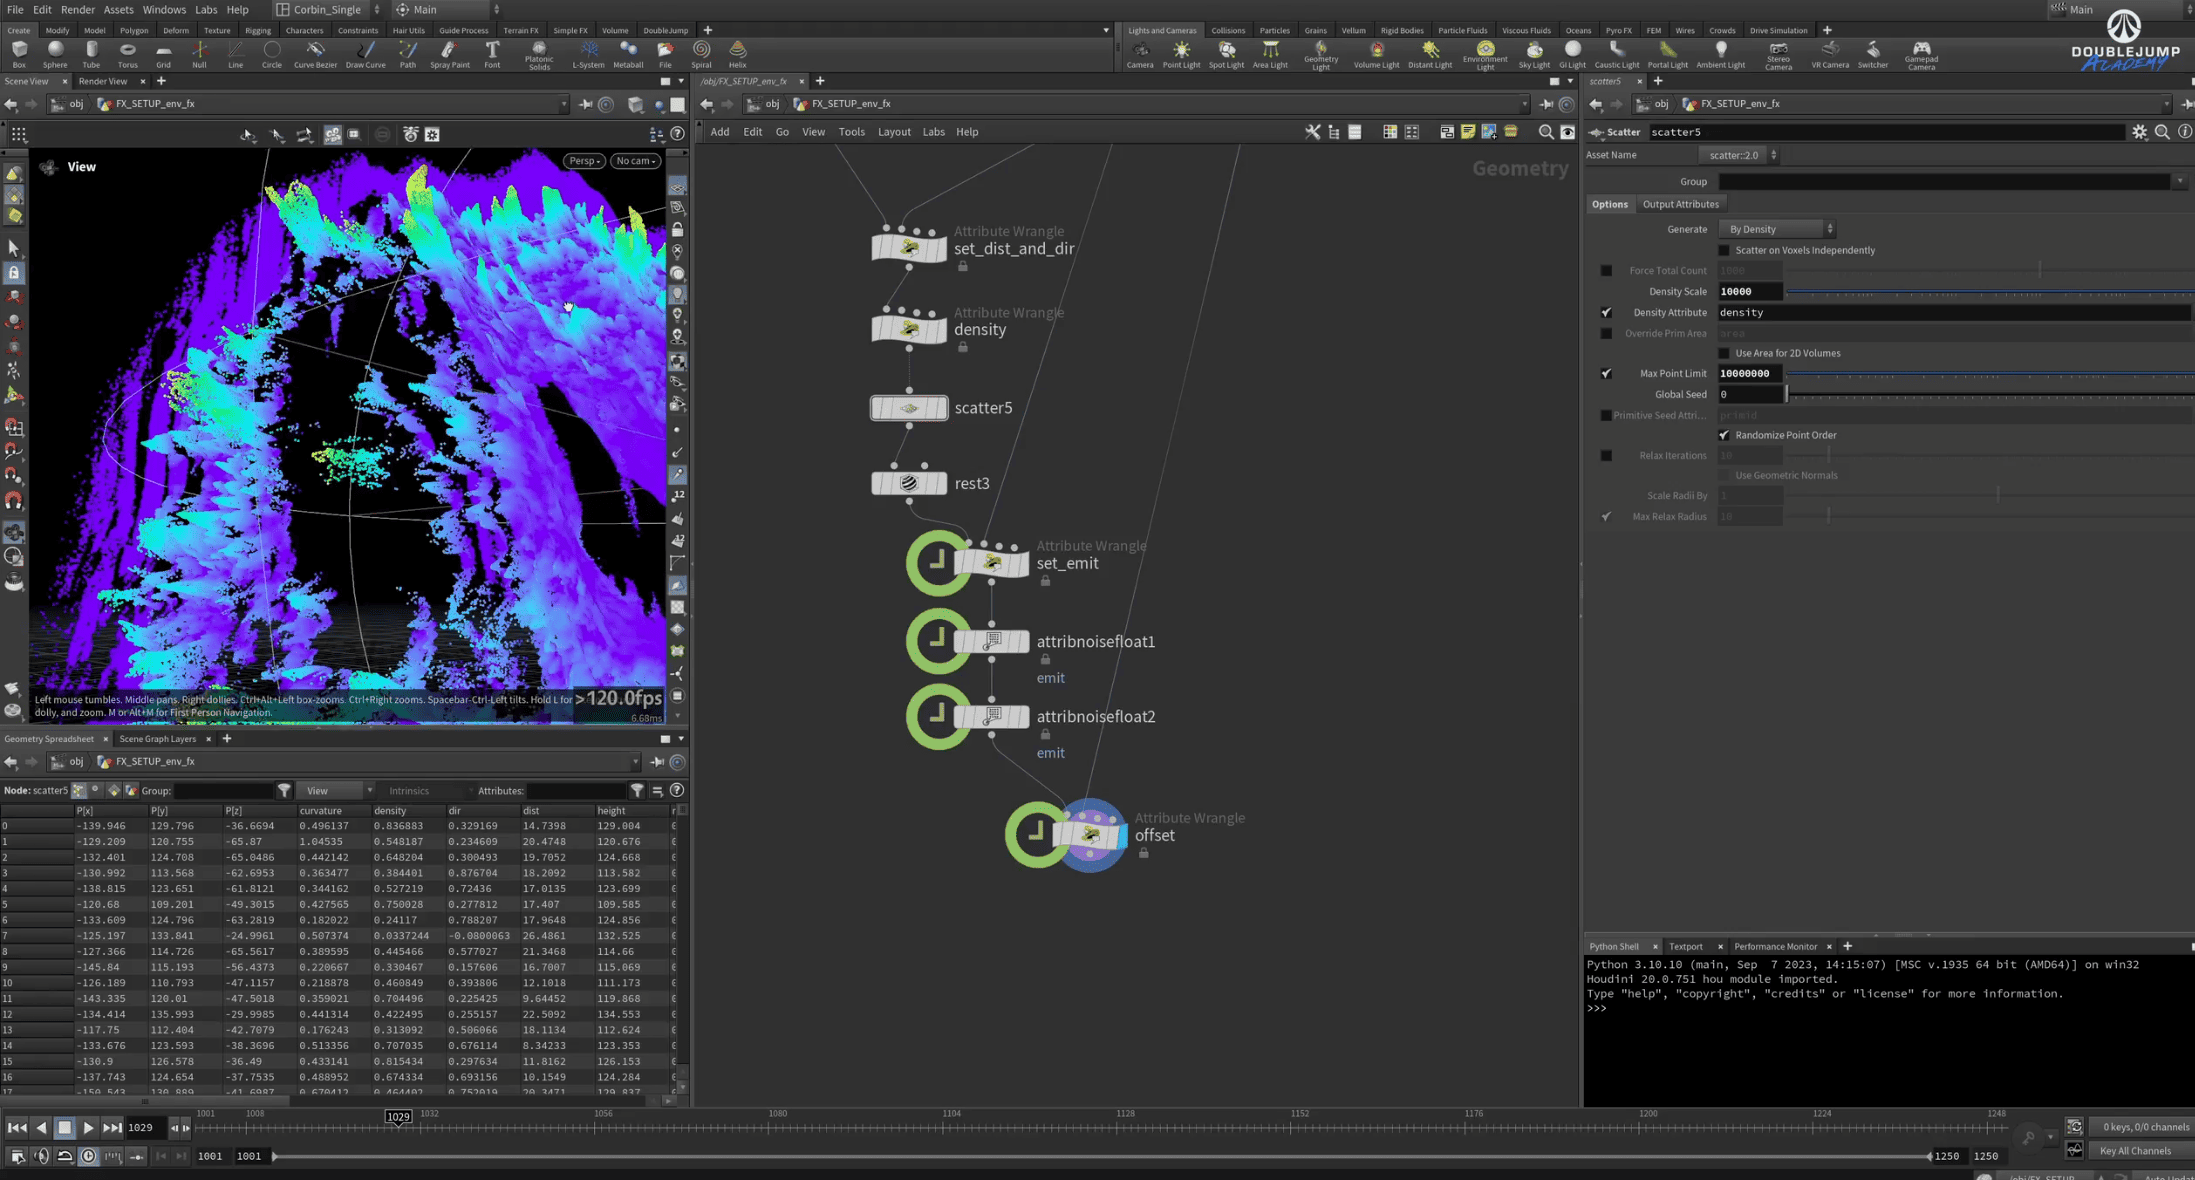Open the gear menu in Scatter parameters

coord(2139,132)
